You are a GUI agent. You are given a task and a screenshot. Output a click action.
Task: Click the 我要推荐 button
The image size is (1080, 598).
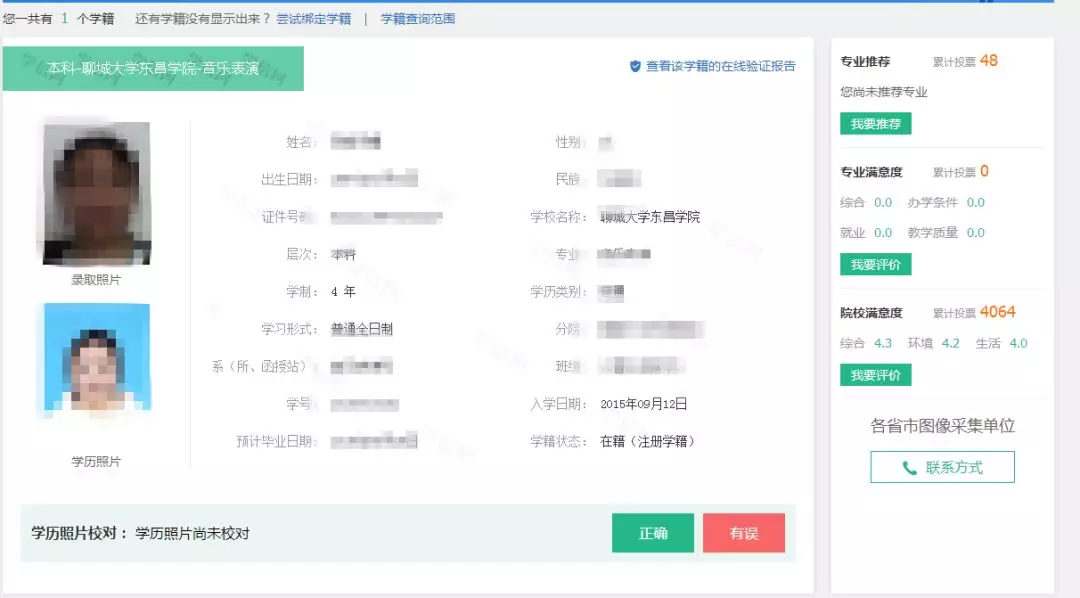point(875,124)
